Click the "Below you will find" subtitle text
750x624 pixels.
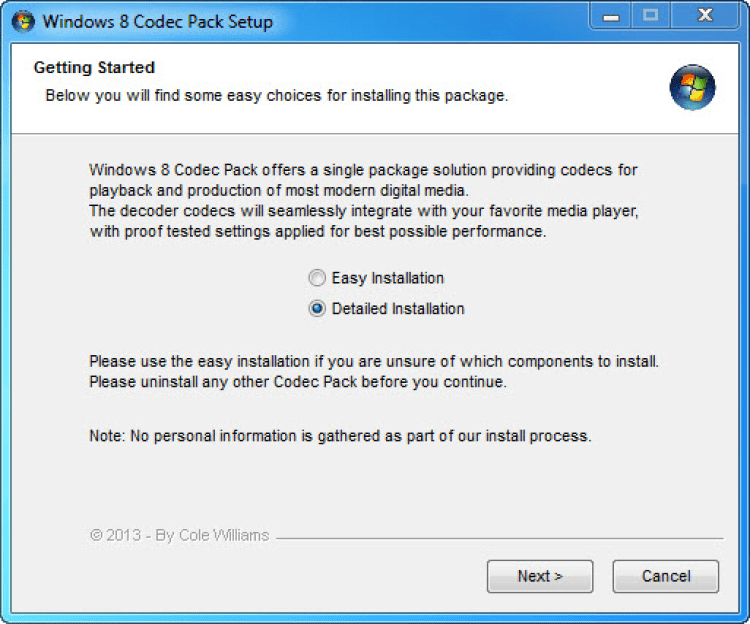(x=277, y=96)
